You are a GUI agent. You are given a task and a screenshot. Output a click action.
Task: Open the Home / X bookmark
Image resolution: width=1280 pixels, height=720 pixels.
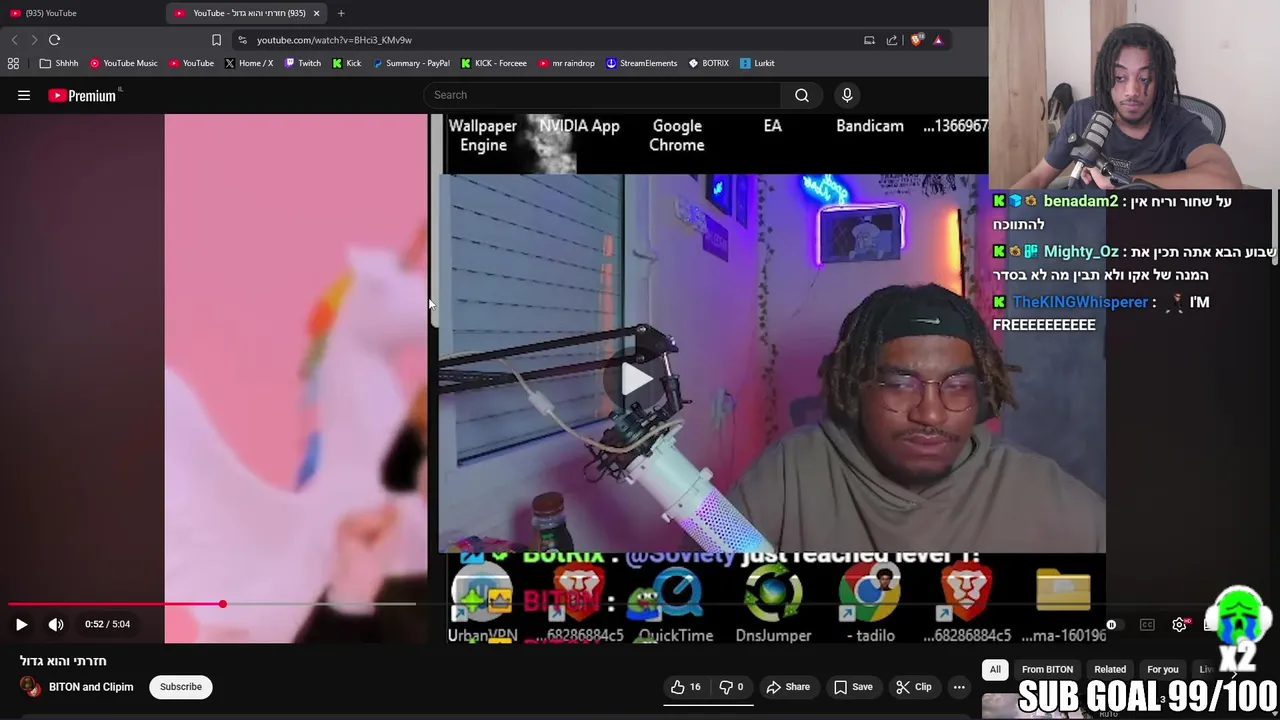(x=248, y=63)
